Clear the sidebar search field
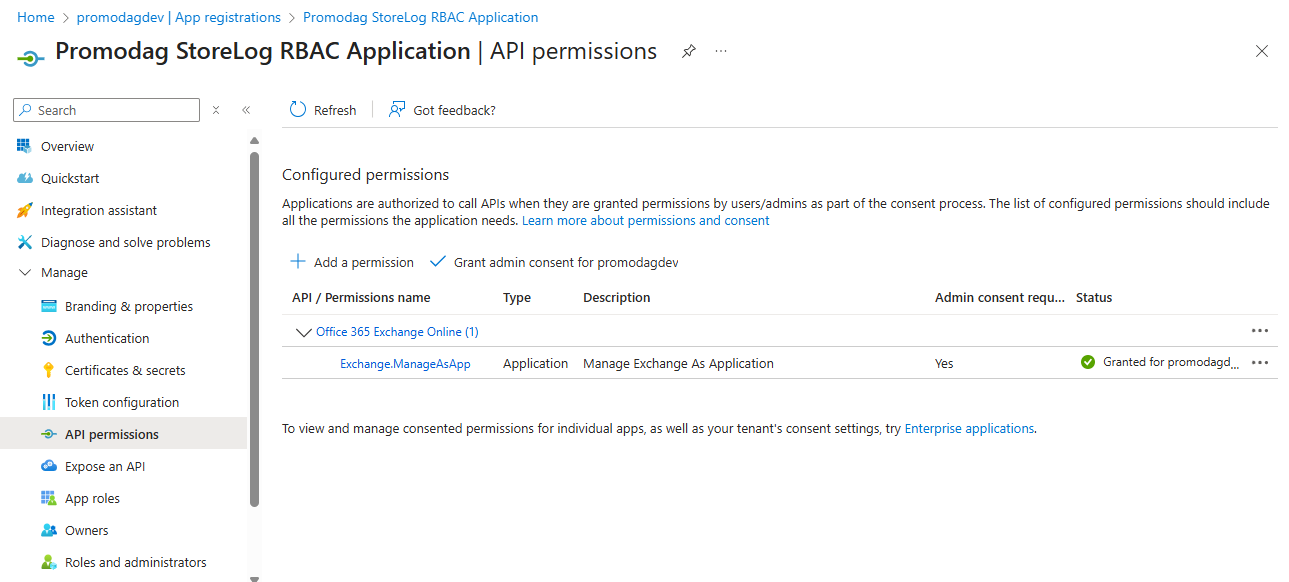 [x=215, y=109]
